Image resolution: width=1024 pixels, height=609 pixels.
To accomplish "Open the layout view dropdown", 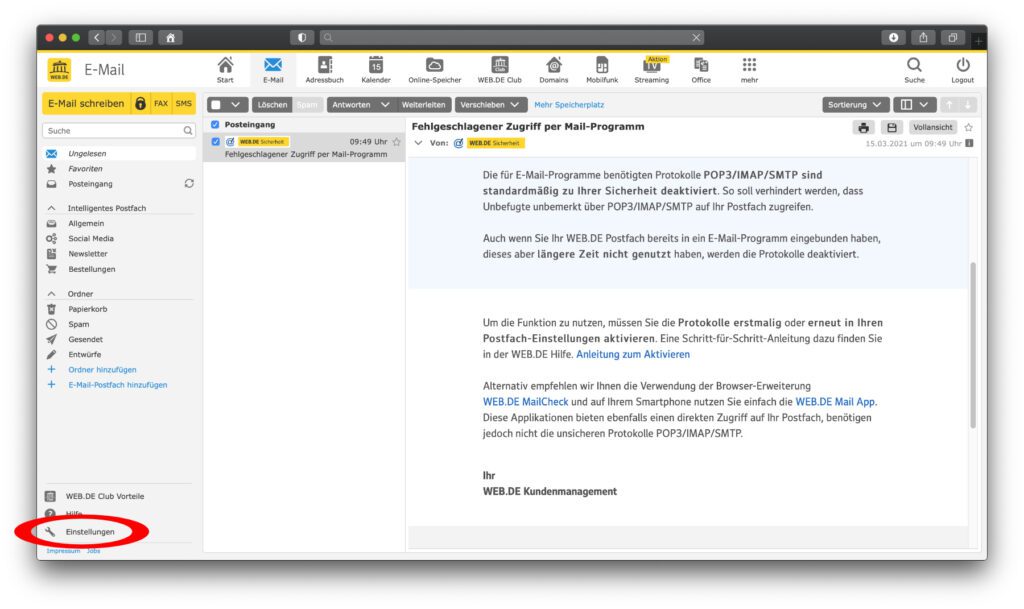I will [x=914, y=104].
